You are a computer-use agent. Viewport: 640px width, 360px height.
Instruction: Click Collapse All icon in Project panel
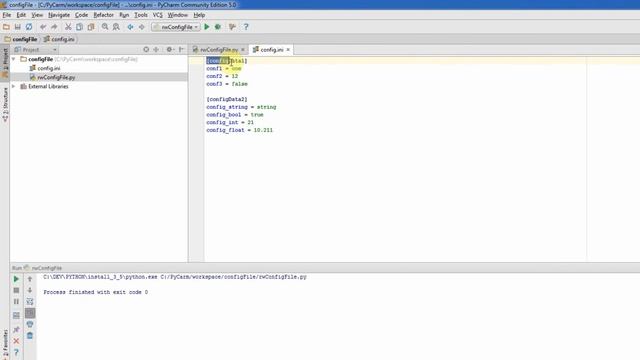(x=156, y=49)
